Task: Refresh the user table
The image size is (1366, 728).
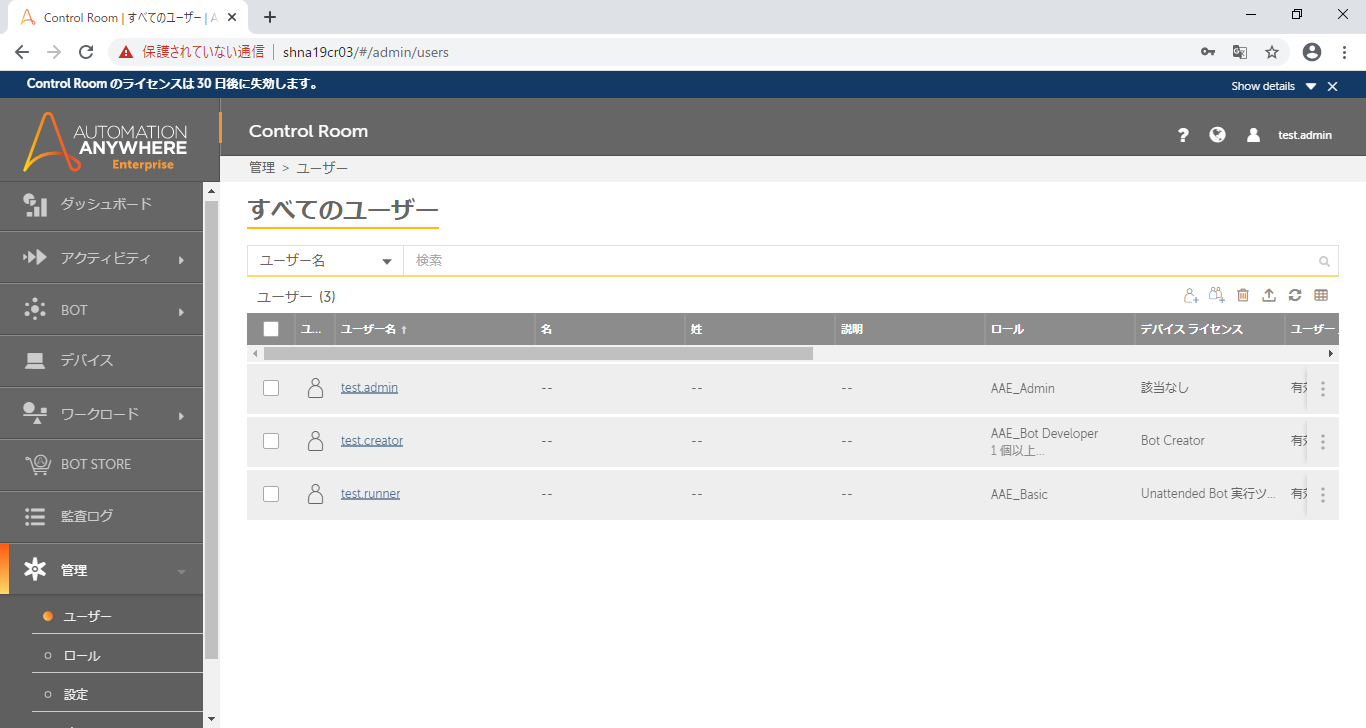Action: 1295,295
